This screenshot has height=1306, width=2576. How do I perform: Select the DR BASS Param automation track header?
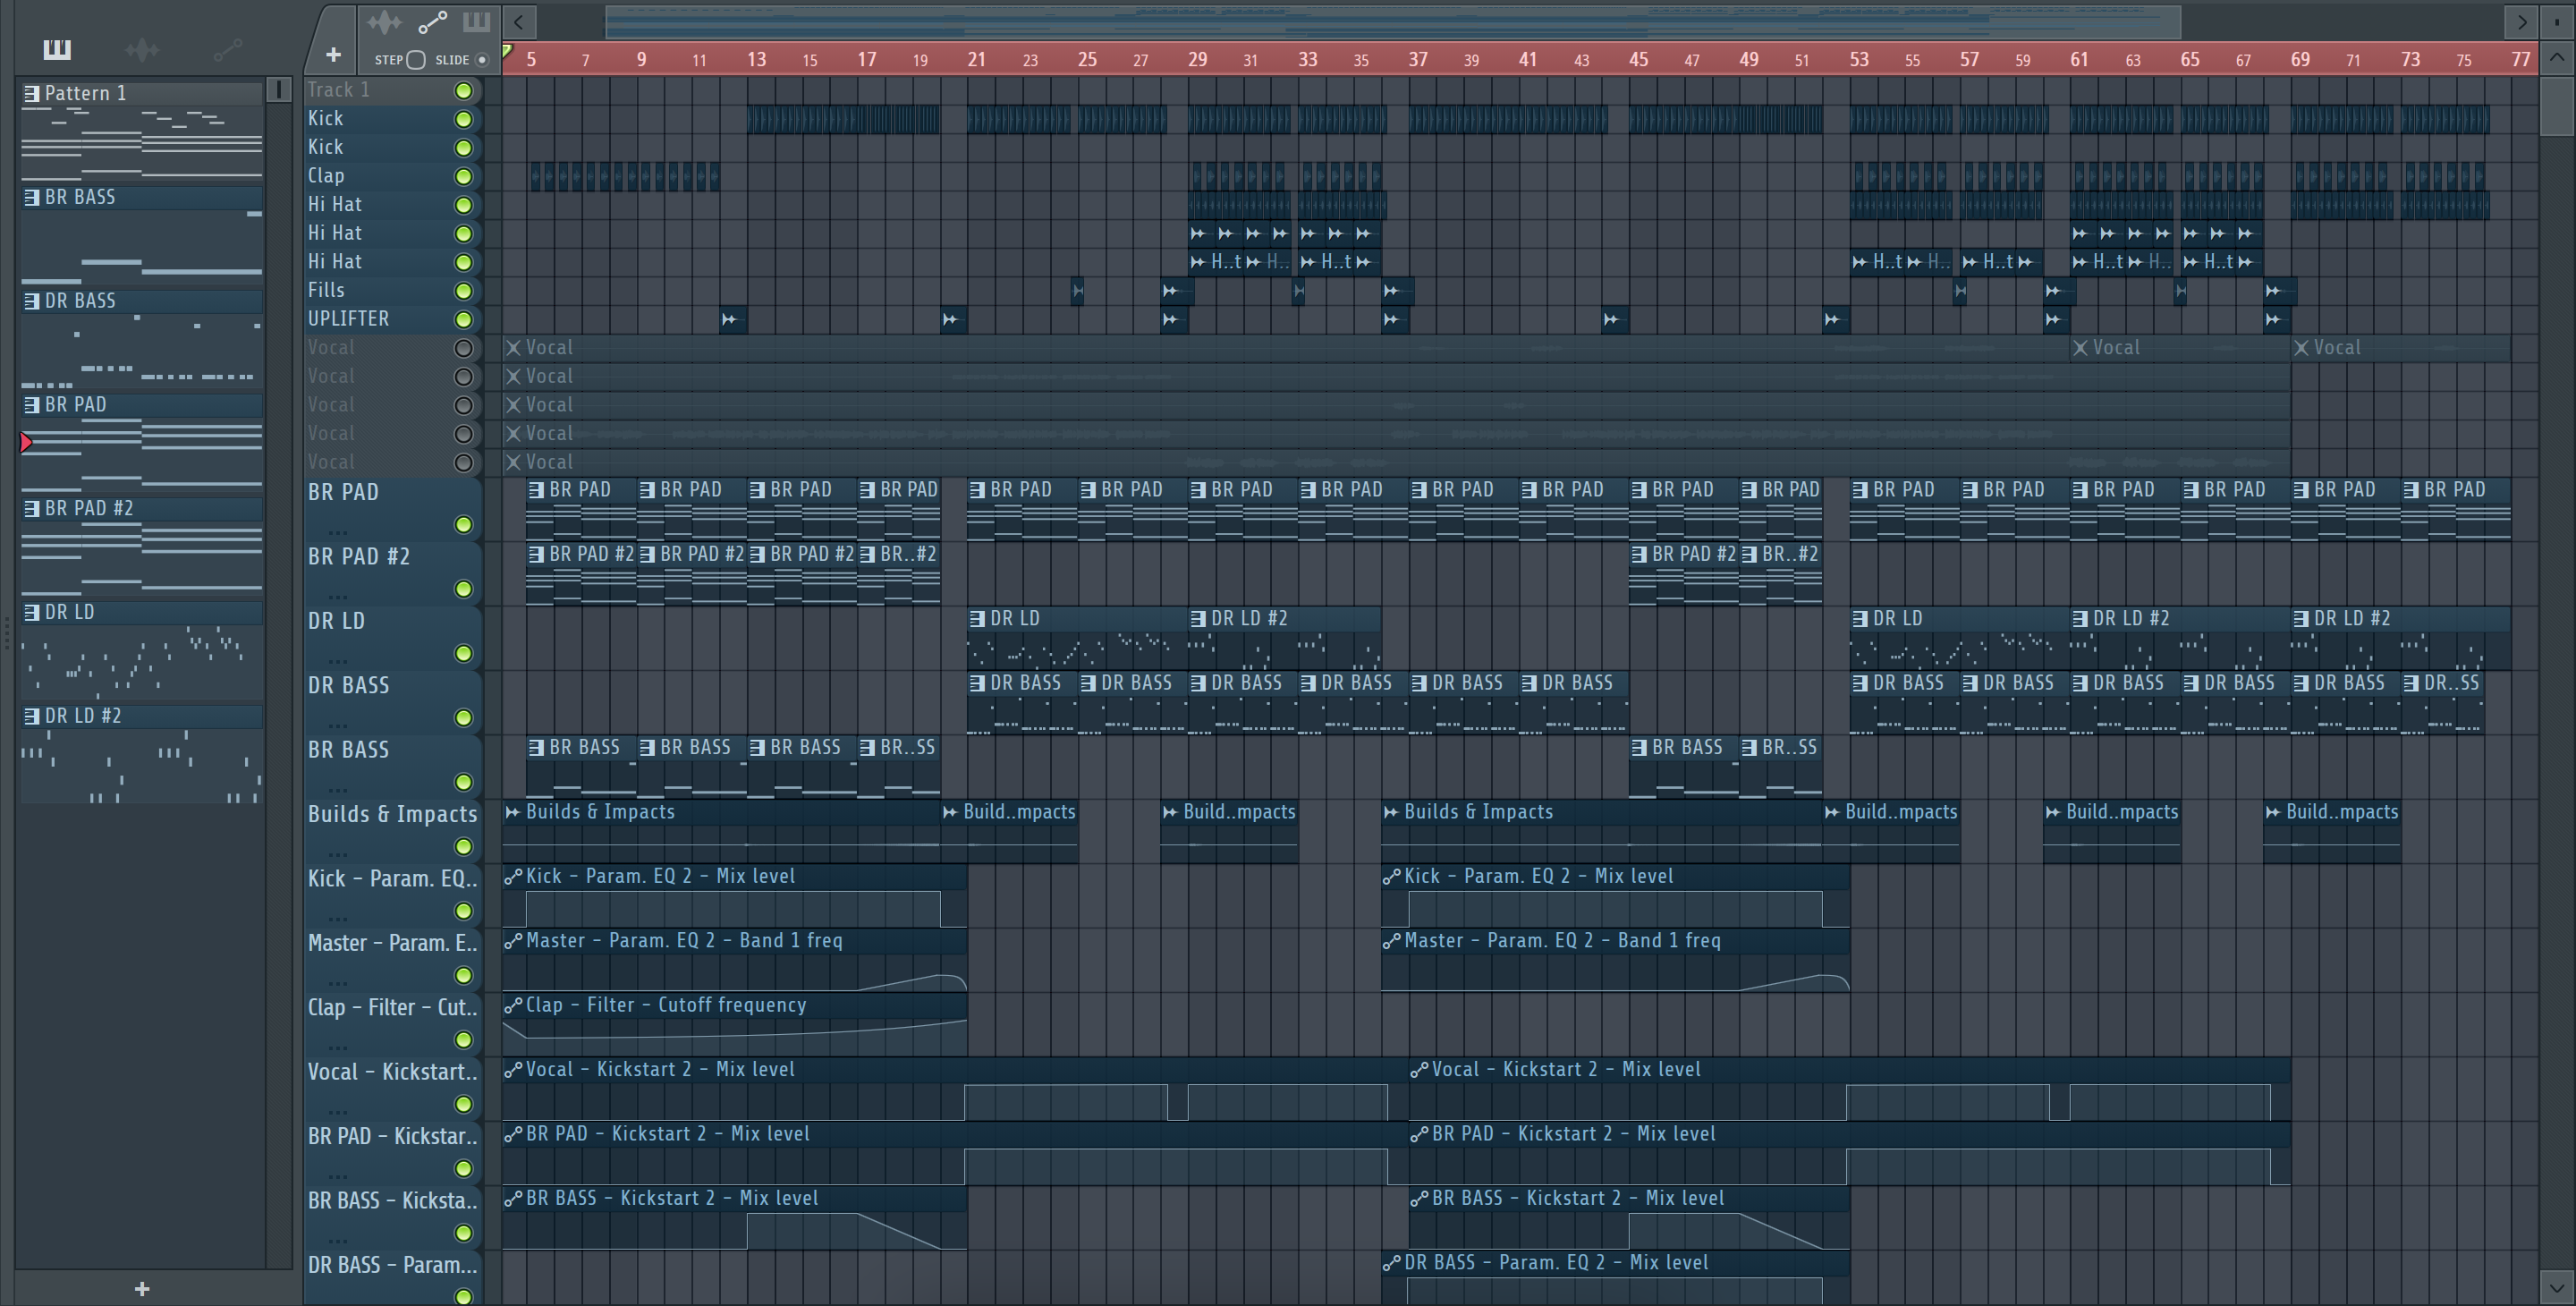[393, 1278]
